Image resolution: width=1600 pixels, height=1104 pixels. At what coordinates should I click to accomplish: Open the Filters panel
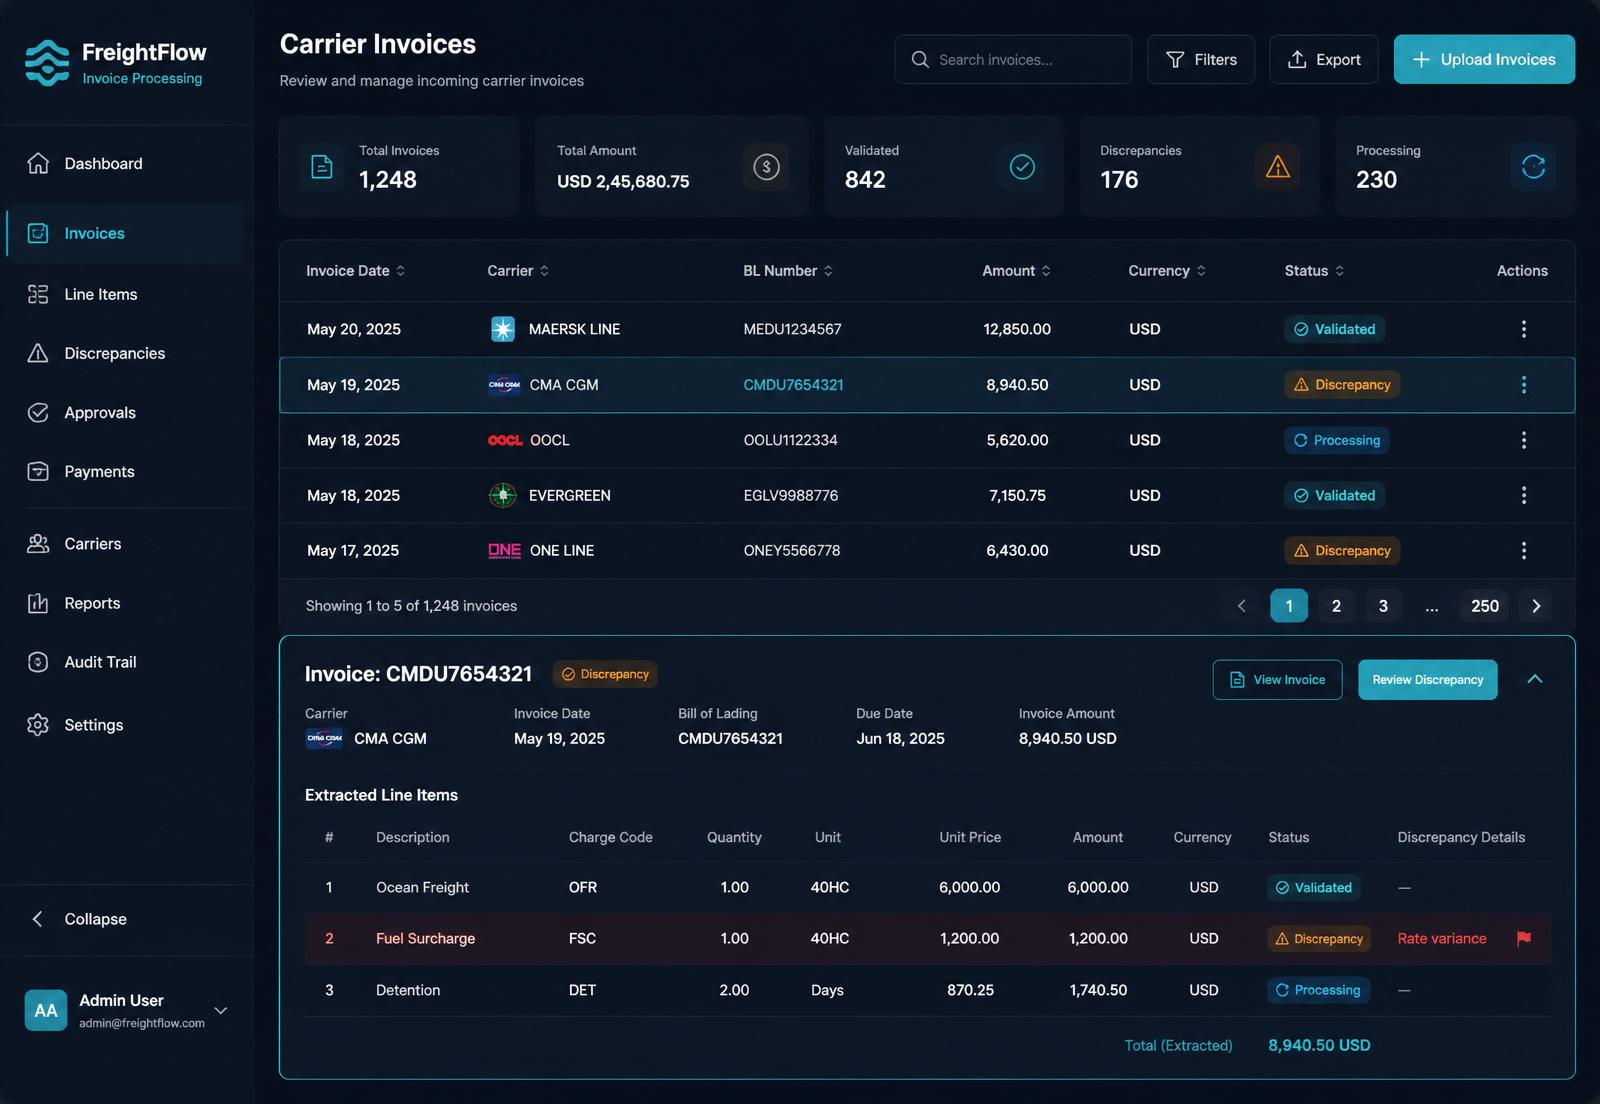pos(1201,60)
